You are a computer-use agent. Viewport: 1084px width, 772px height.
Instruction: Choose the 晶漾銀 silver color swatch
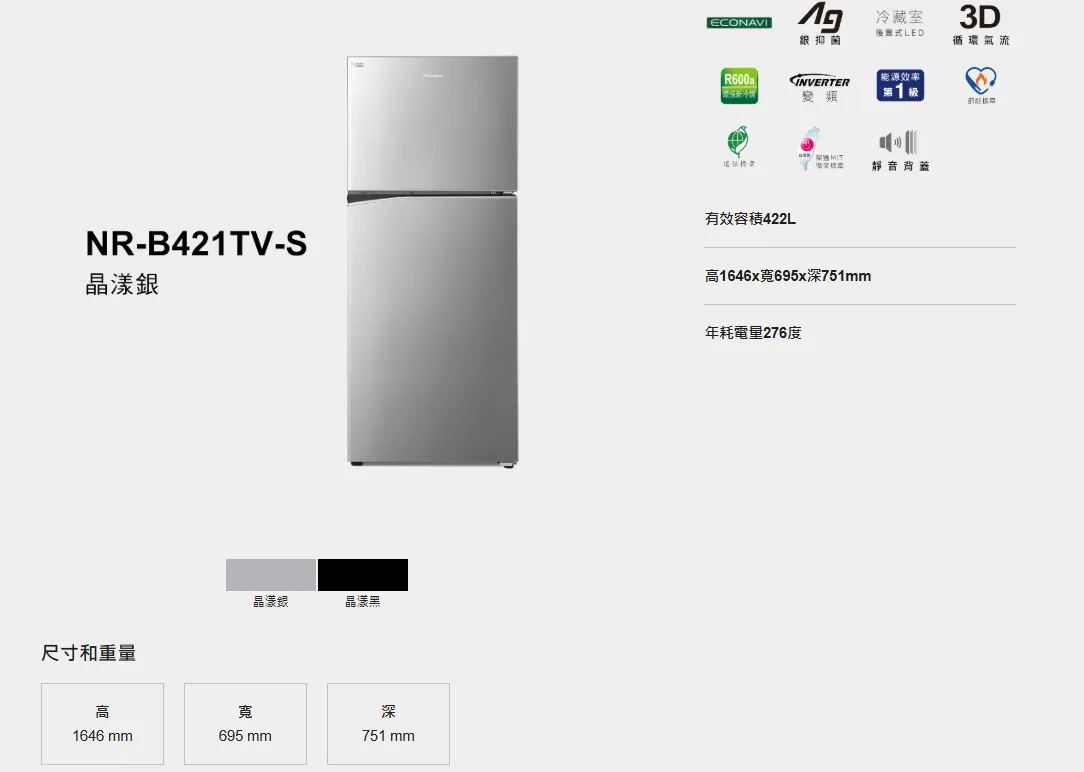pyautogui.click(x=271, y=575)
